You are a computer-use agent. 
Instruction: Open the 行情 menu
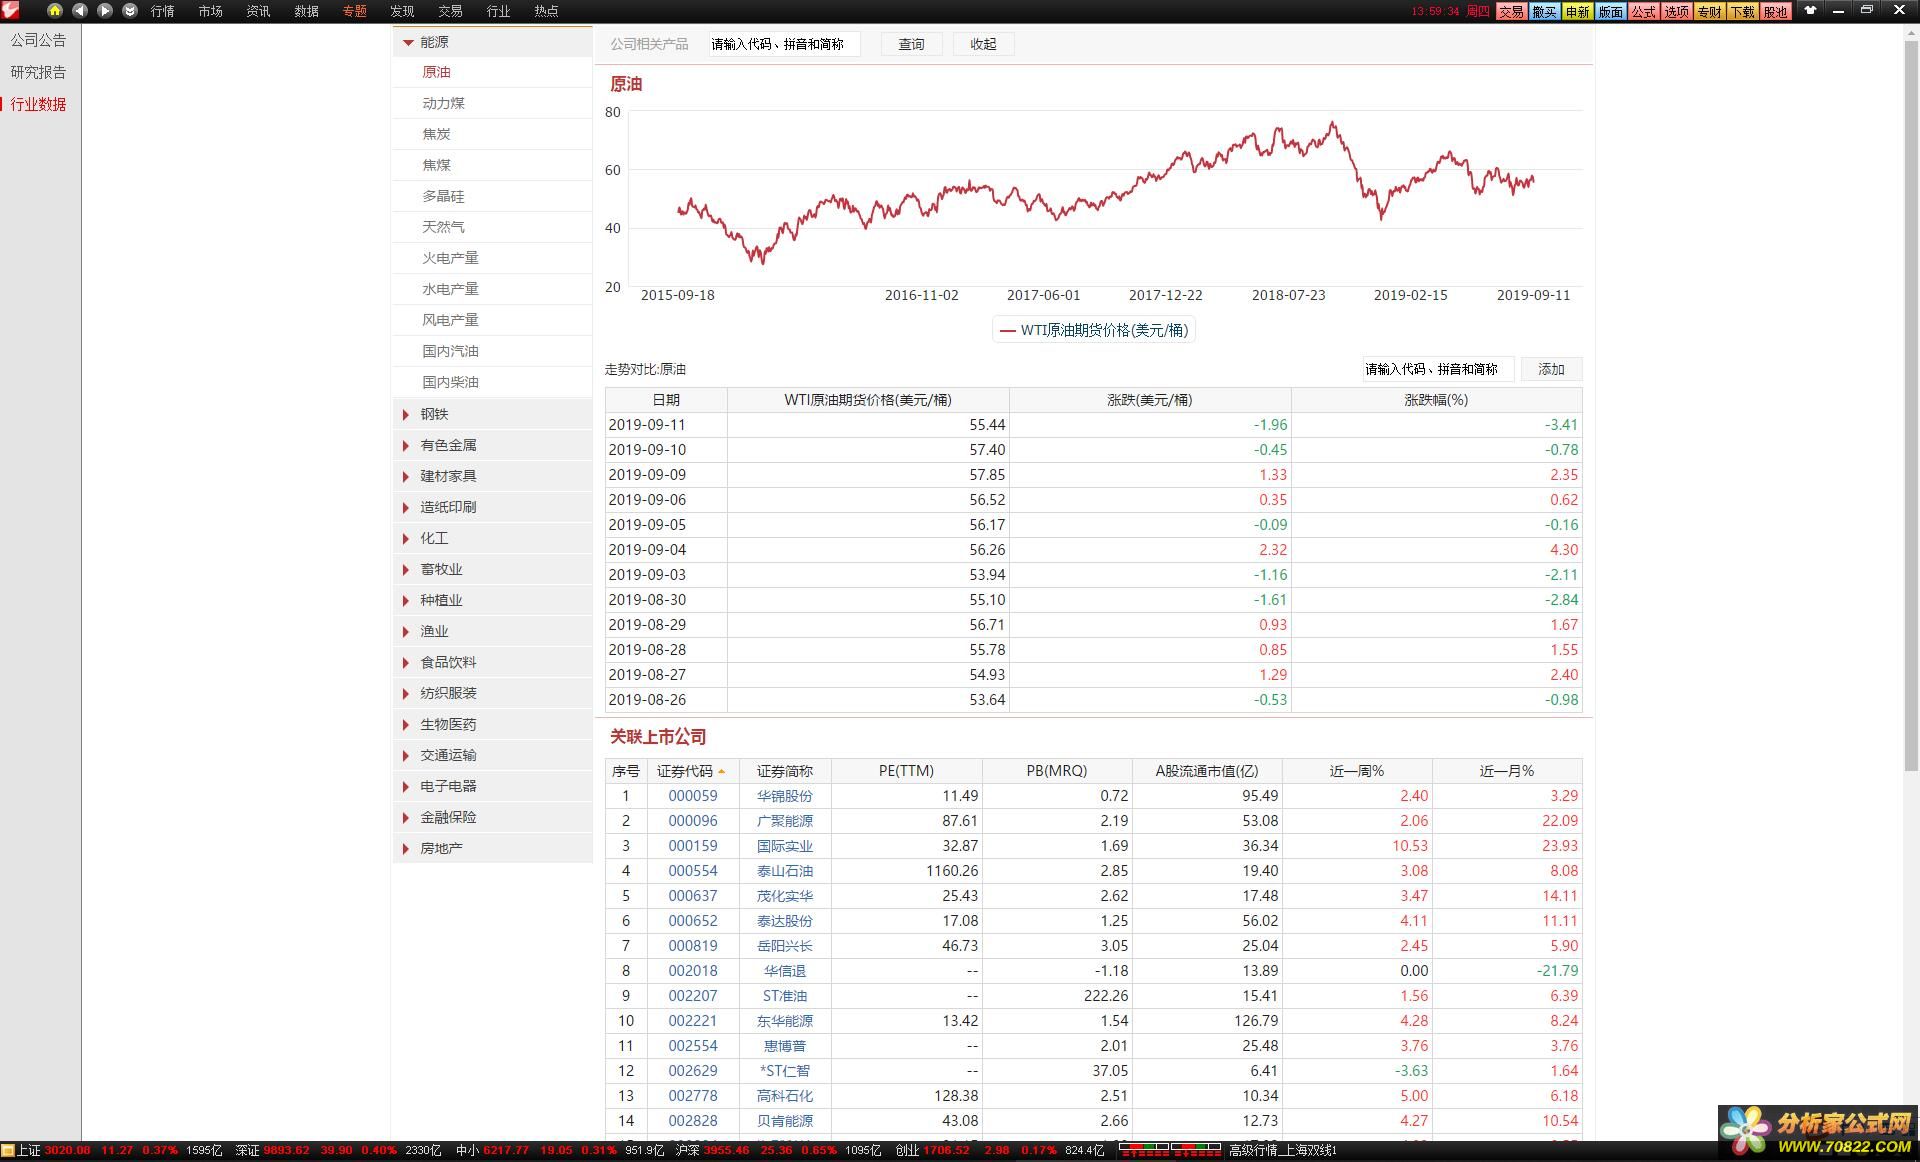click(163, 11)
